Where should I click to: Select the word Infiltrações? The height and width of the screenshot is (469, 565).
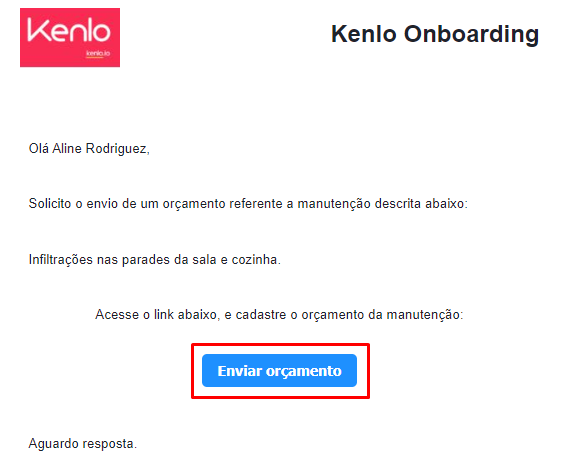61,259
